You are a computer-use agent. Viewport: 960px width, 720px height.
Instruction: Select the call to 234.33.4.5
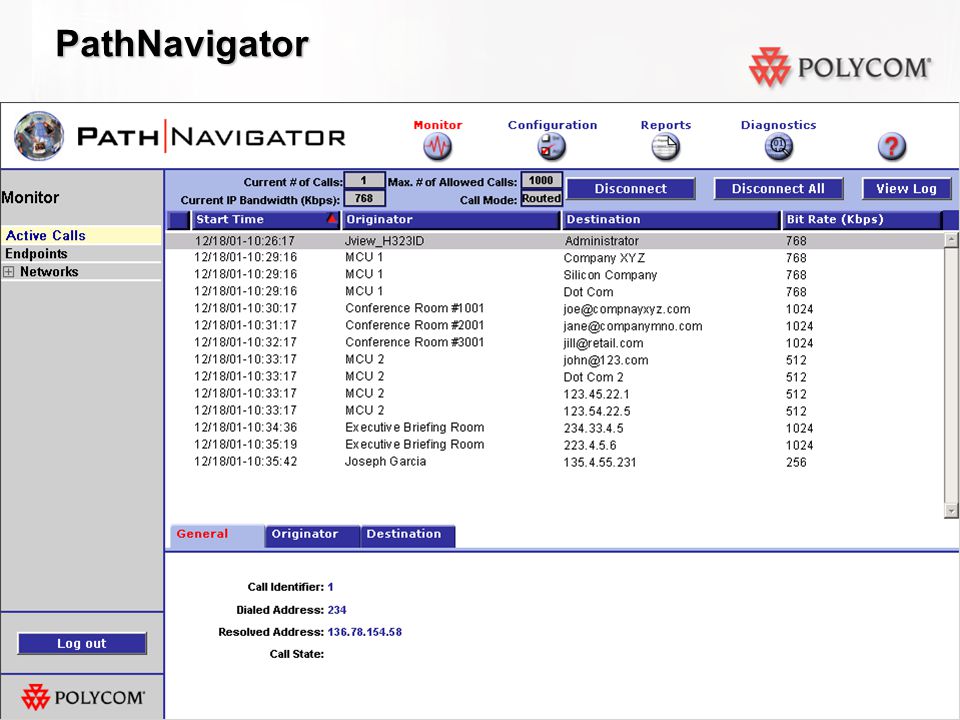pos(555,429)
